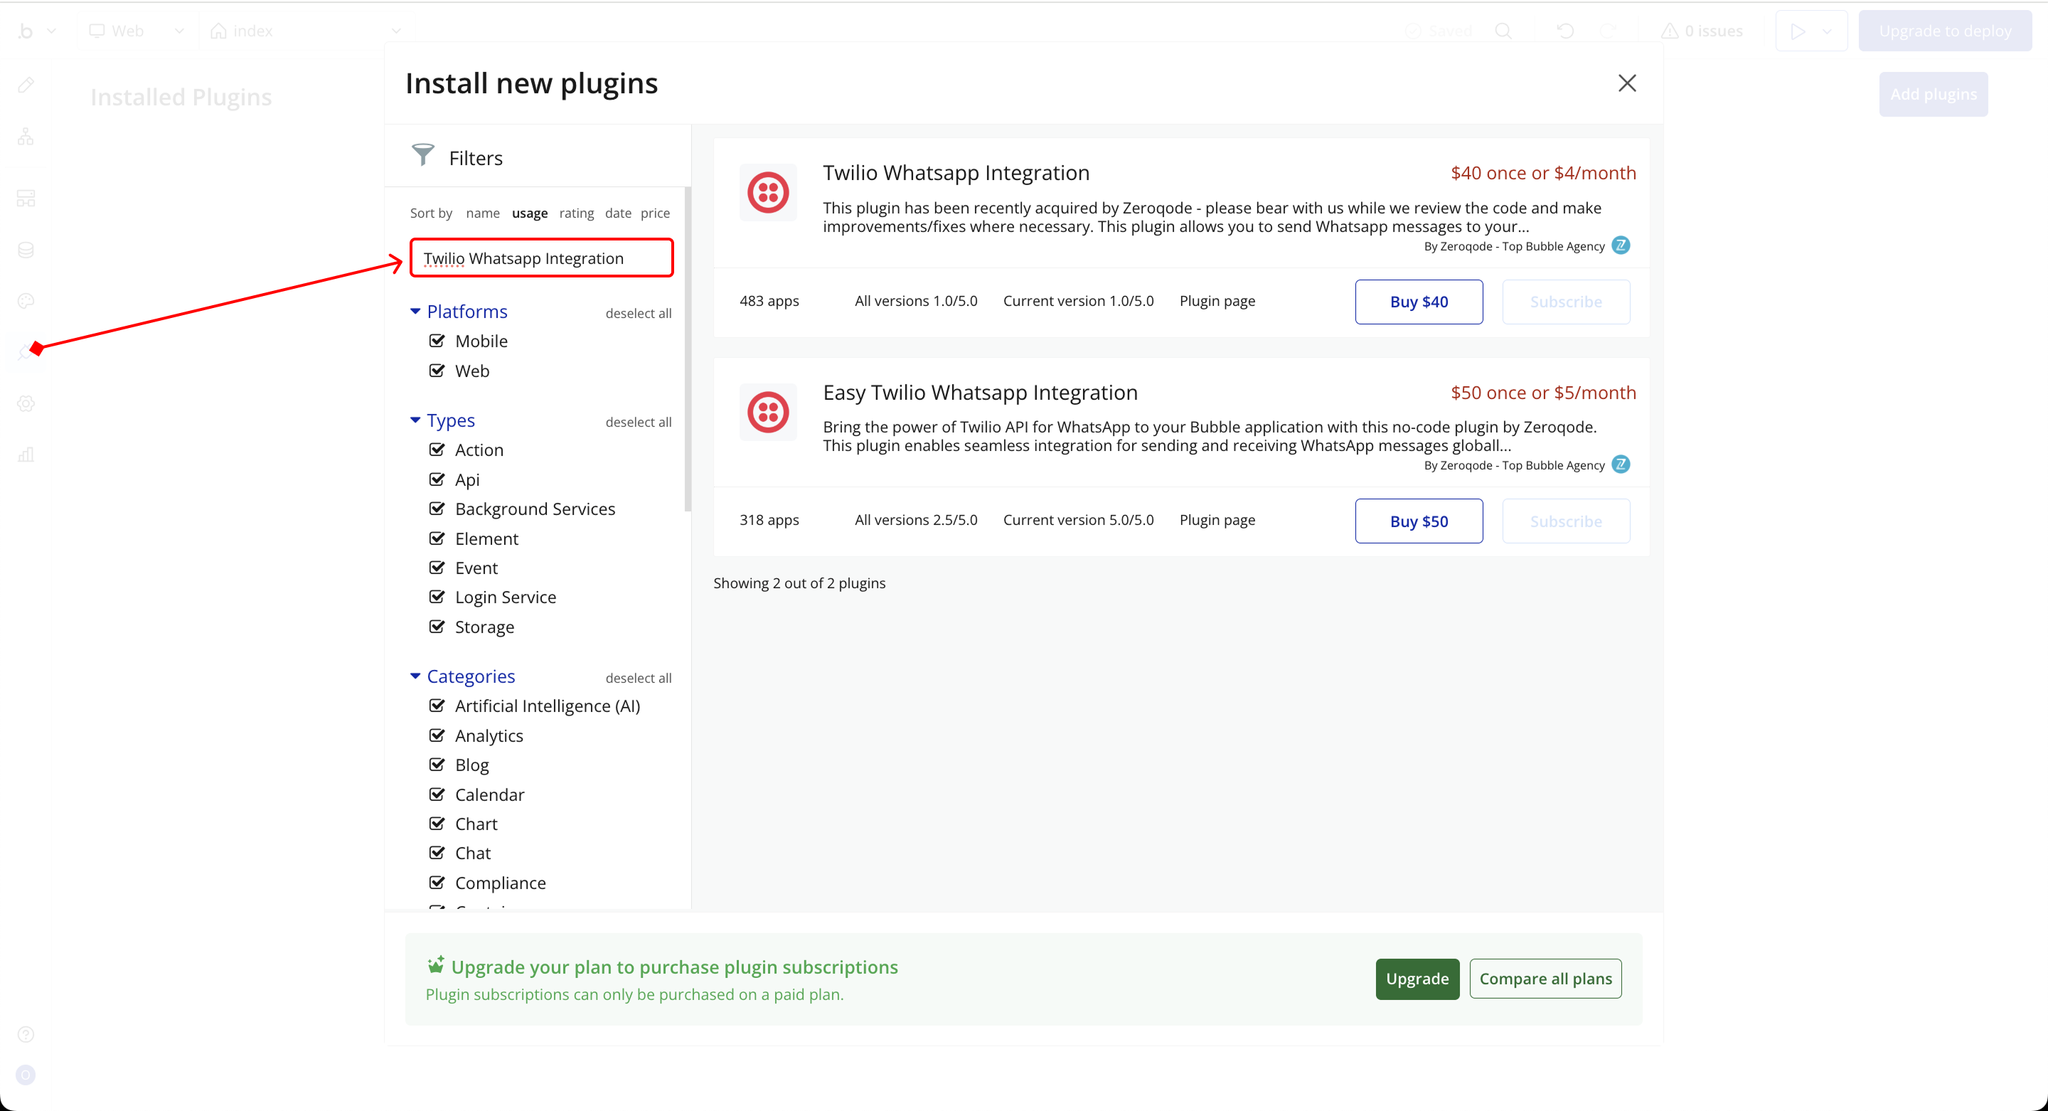Uncheck the Mobile platform checkbox
This screenshot has width=2048, height=1111.
[x=437, y=341]
